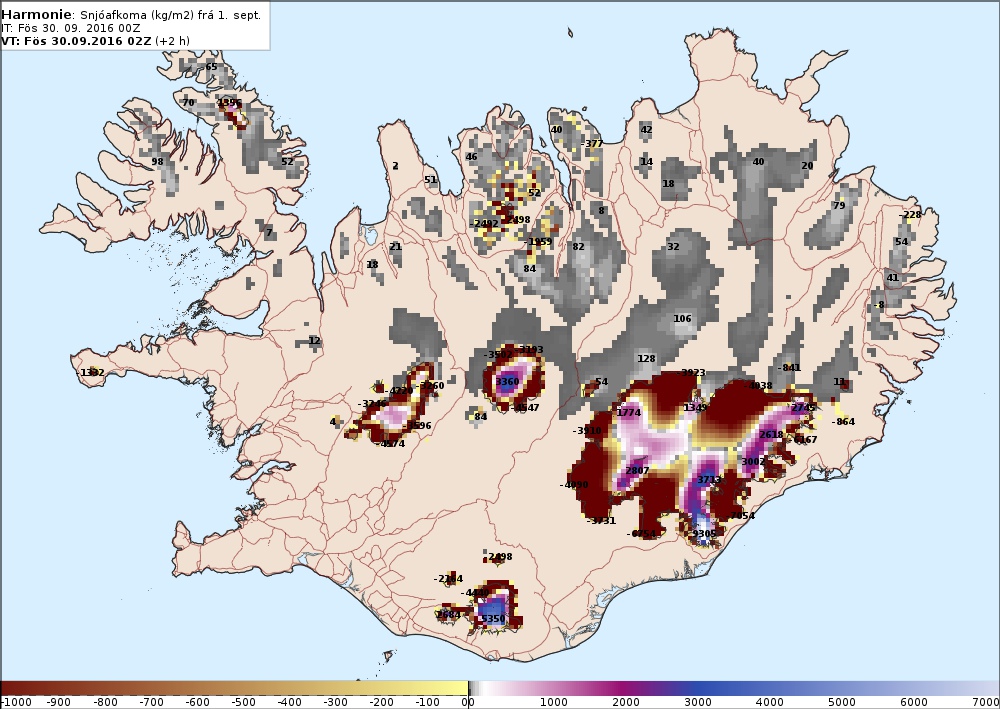
Task: Click the map value '5350' on the southern glacier
Action: (493, 618)
